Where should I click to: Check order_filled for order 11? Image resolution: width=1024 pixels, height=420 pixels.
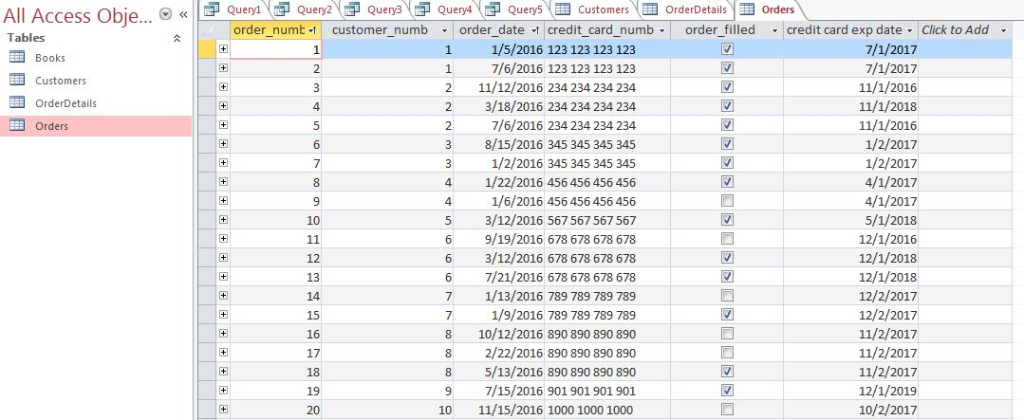tap(728, 238)
